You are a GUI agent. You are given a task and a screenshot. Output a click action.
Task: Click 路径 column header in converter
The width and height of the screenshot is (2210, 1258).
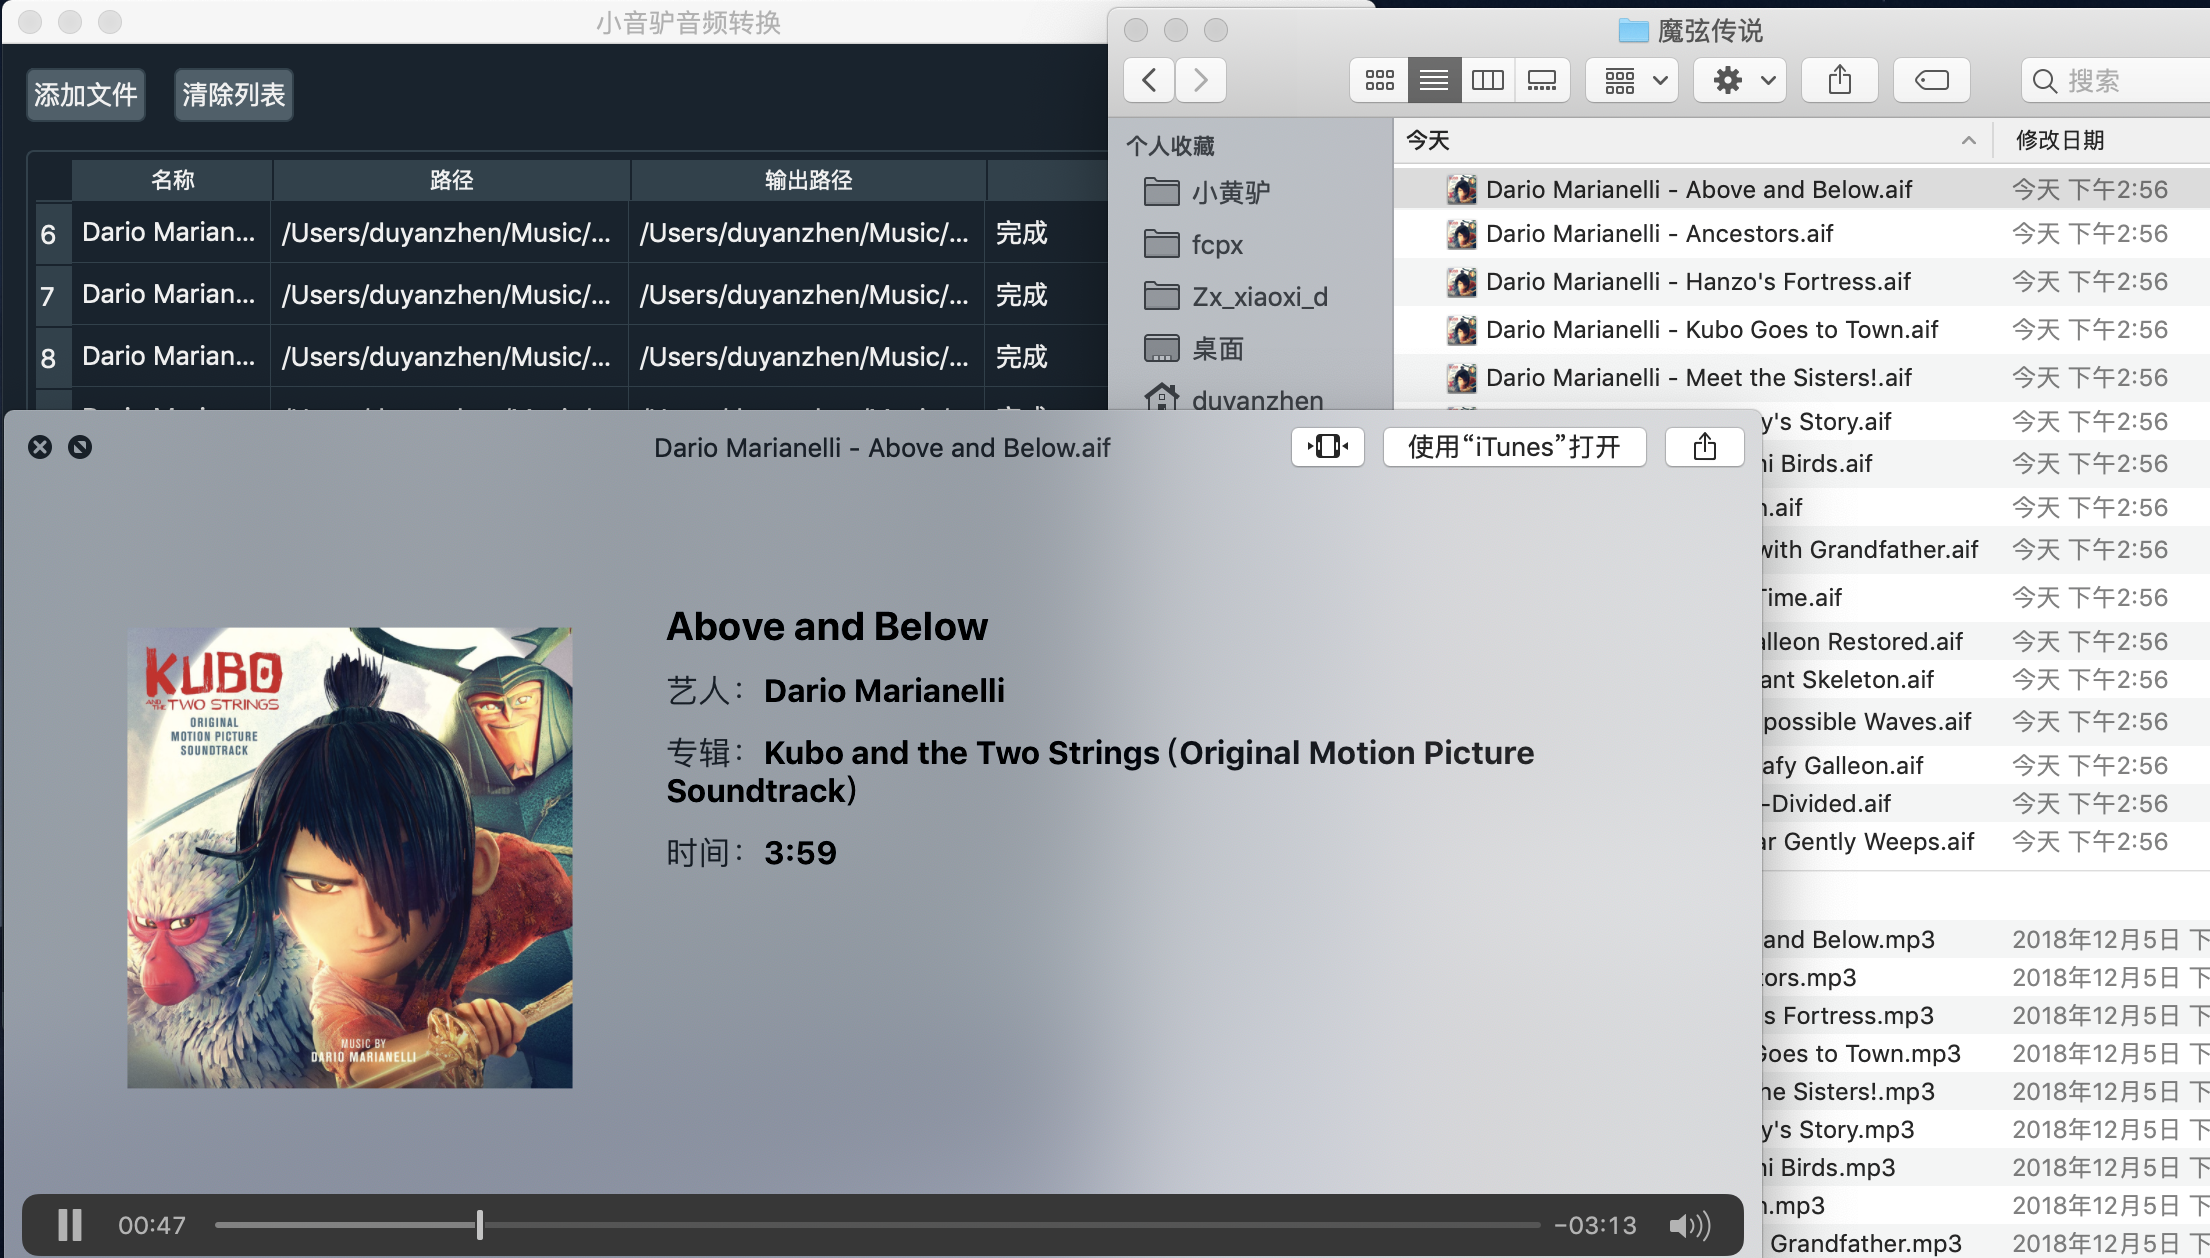point(451,180)
